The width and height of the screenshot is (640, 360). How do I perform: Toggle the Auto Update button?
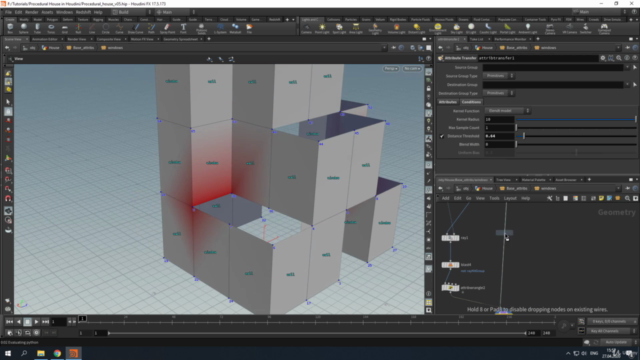click(x=616, y=342)
